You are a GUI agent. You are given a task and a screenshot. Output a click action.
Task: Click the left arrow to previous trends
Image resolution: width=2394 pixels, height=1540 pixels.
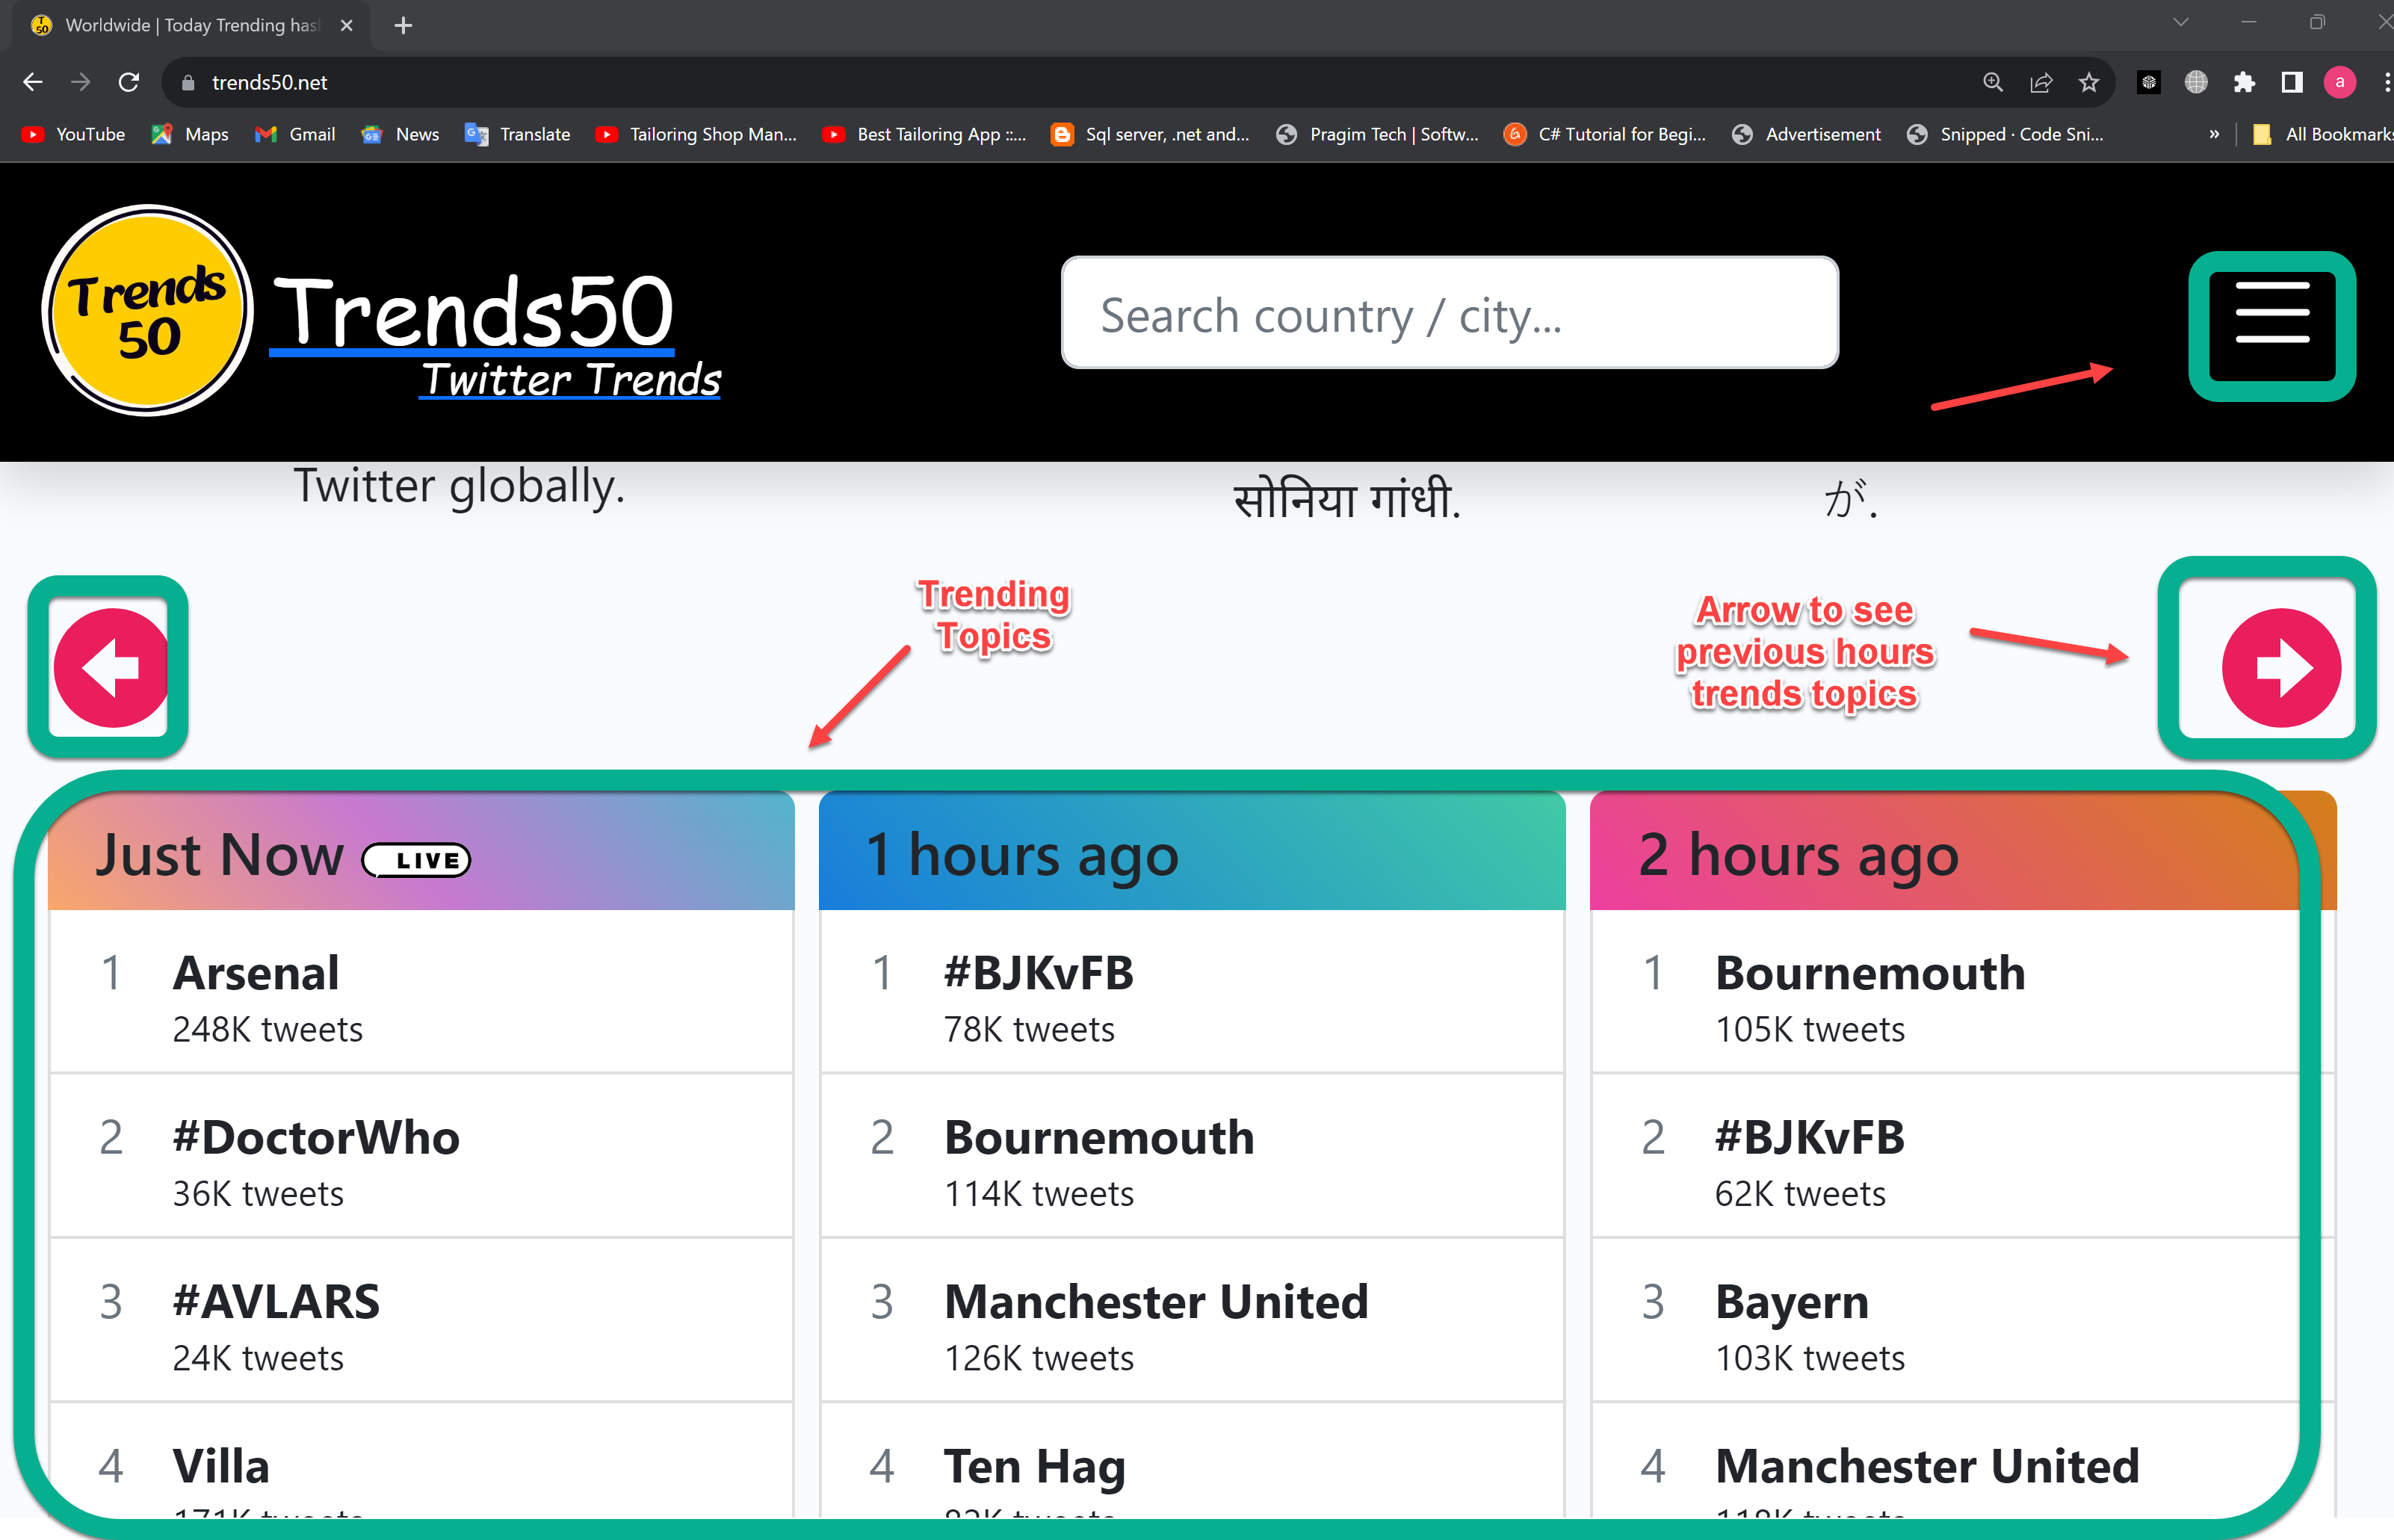click(110, 667)
